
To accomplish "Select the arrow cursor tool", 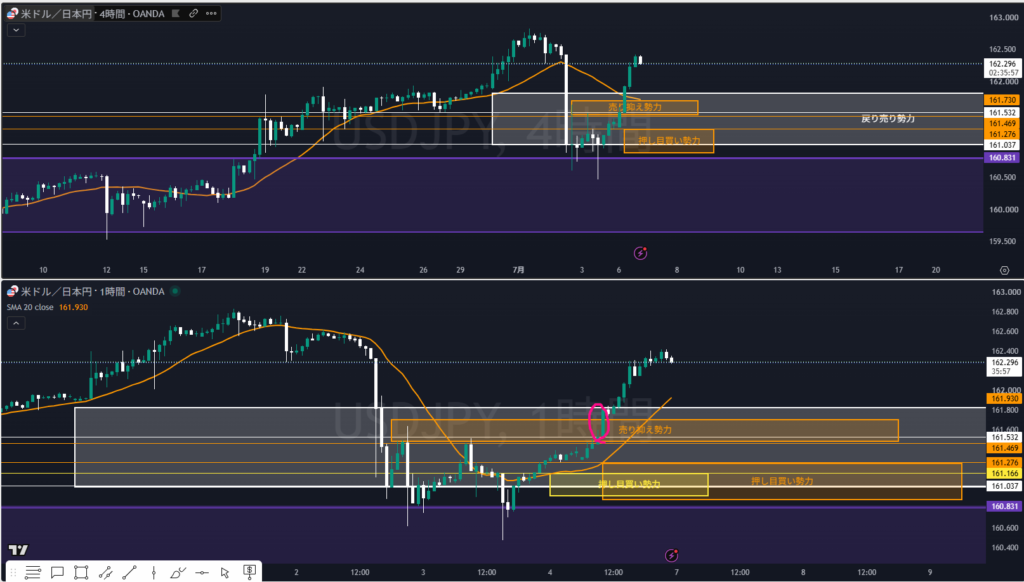I will click(x=225, y=573).
